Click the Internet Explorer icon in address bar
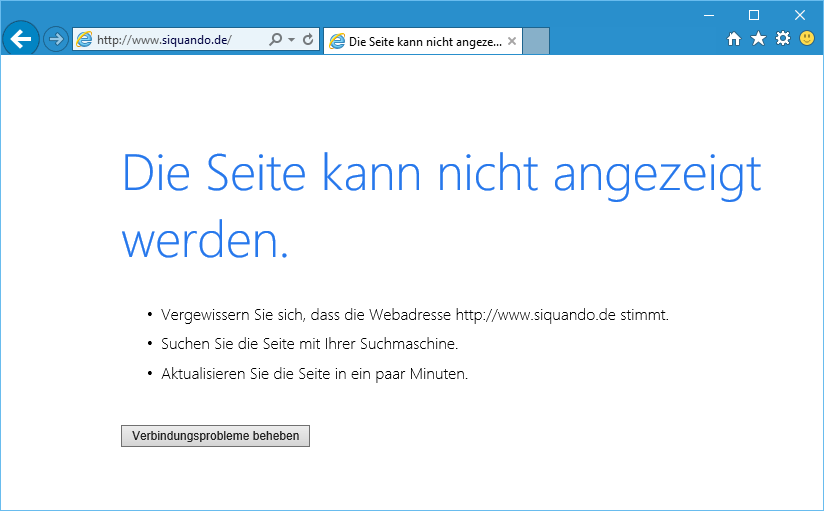824x511 pixels. click(84, 39)
